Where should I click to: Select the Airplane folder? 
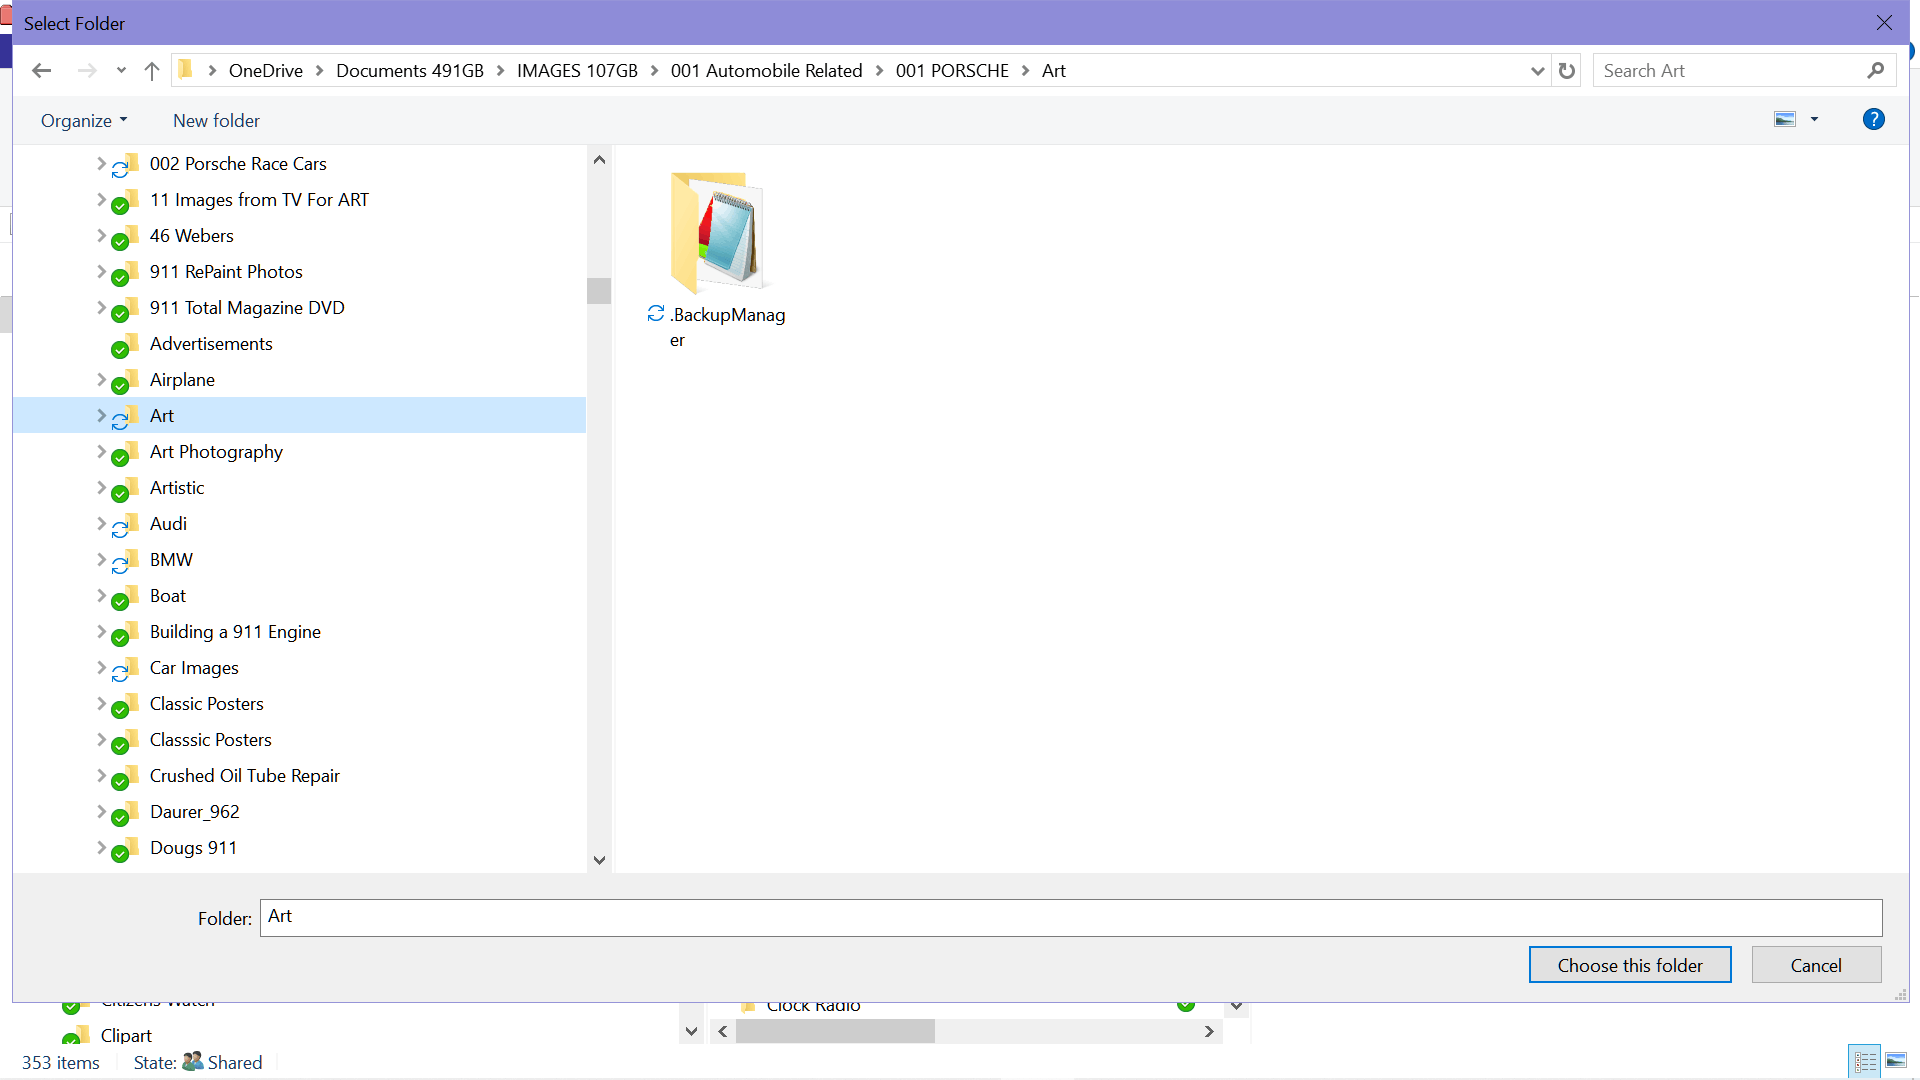(x=182, y=380)
